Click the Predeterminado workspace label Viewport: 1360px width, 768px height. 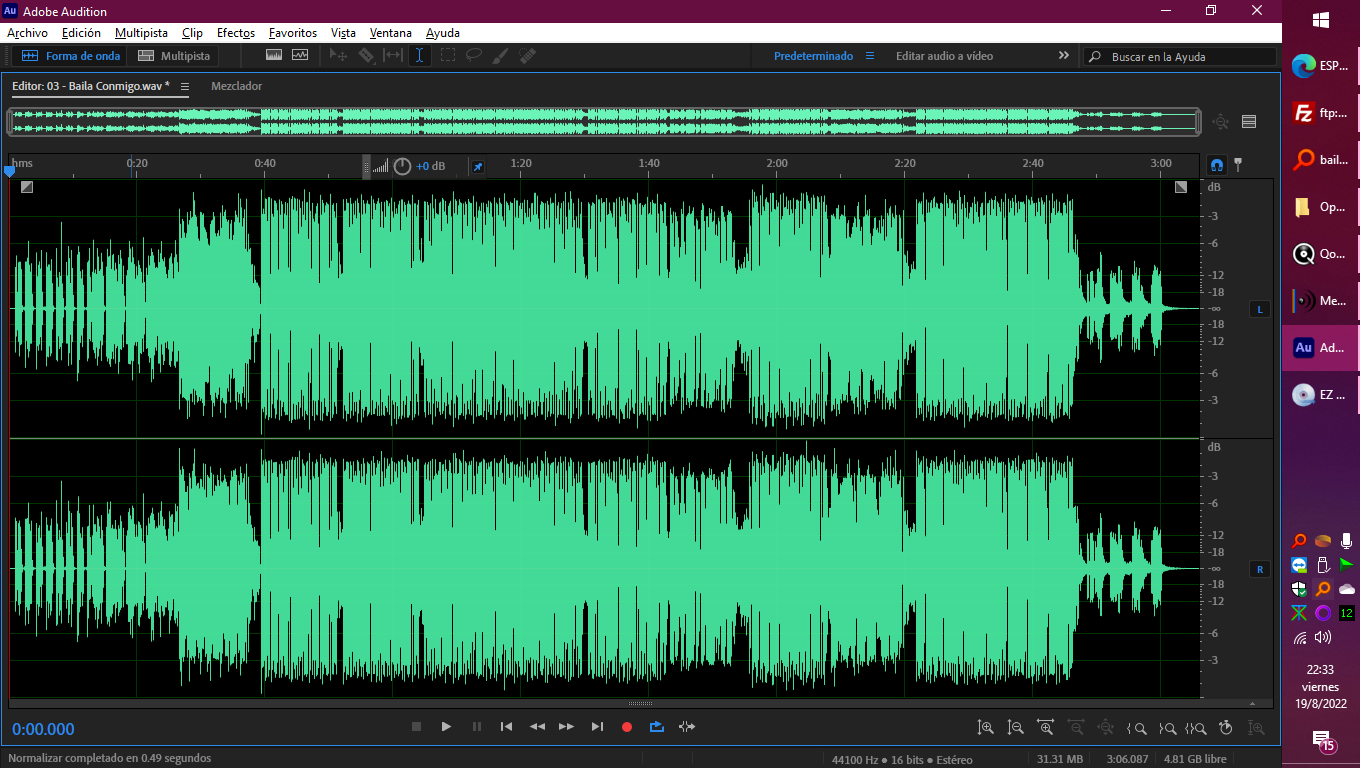pos(813,56)
